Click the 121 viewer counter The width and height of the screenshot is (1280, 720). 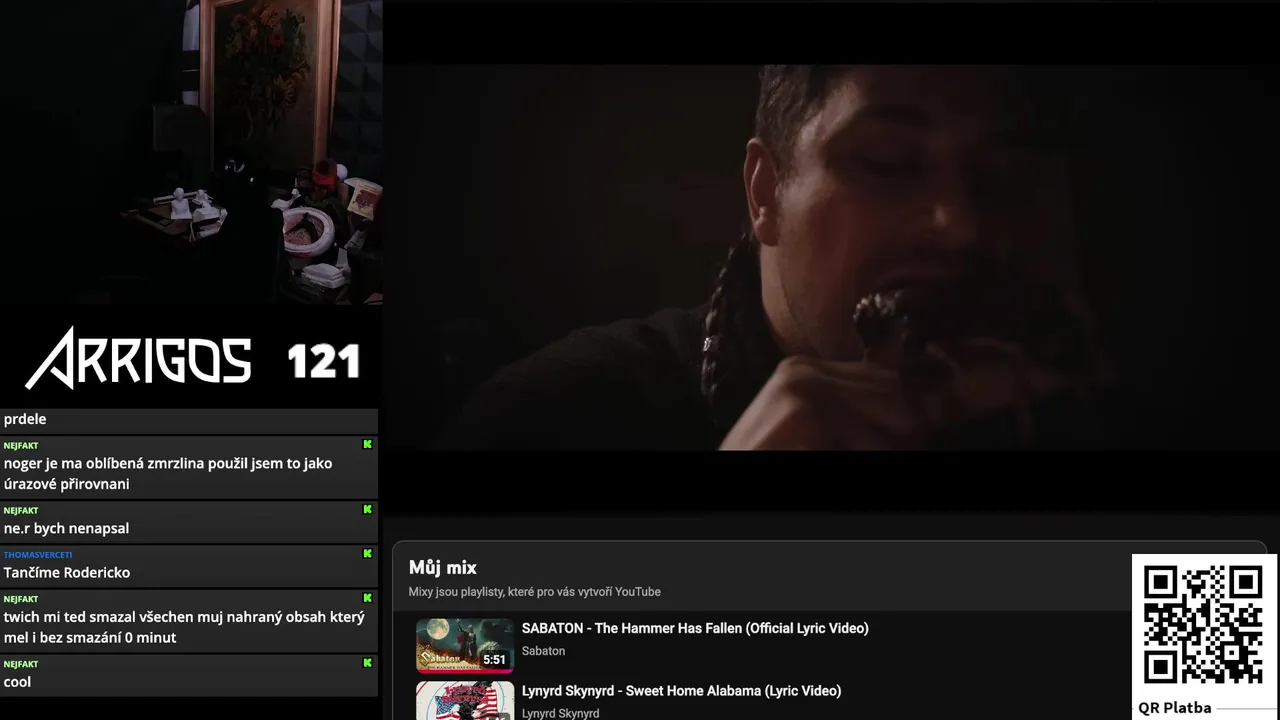(323, 361)
